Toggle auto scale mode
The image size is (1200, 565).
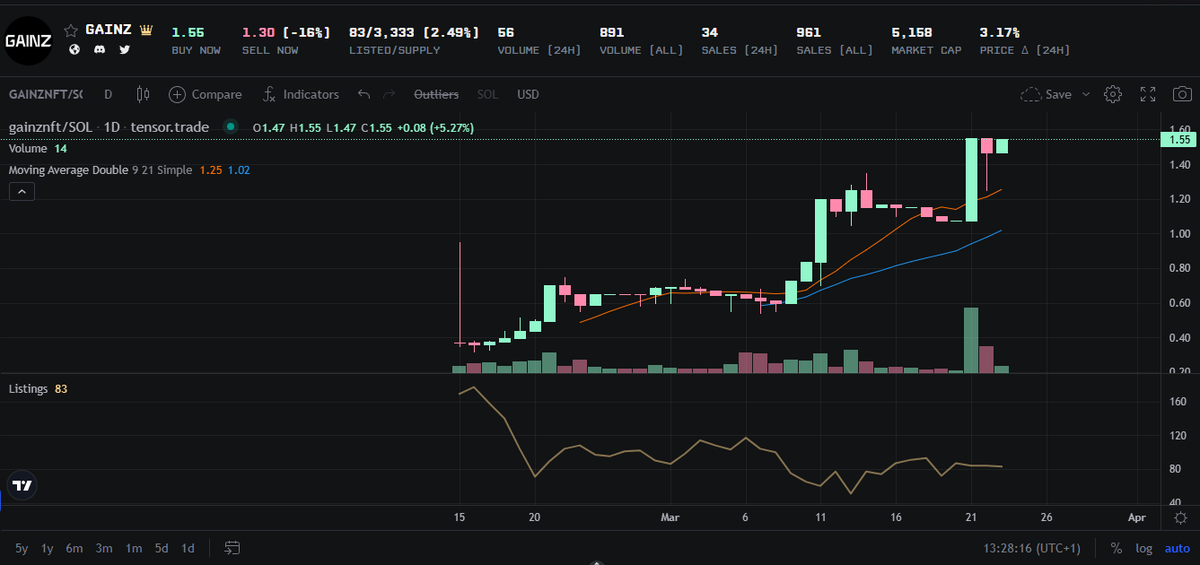coord(1177,548)
